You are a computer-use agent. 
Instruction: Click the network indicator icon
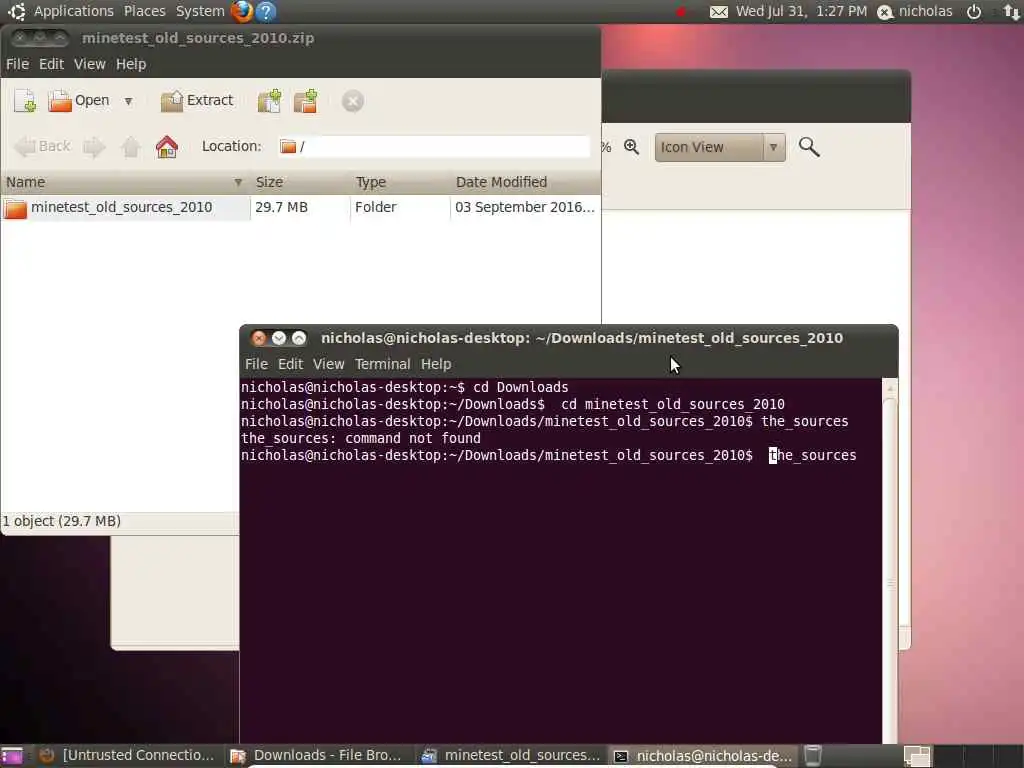1012,12
